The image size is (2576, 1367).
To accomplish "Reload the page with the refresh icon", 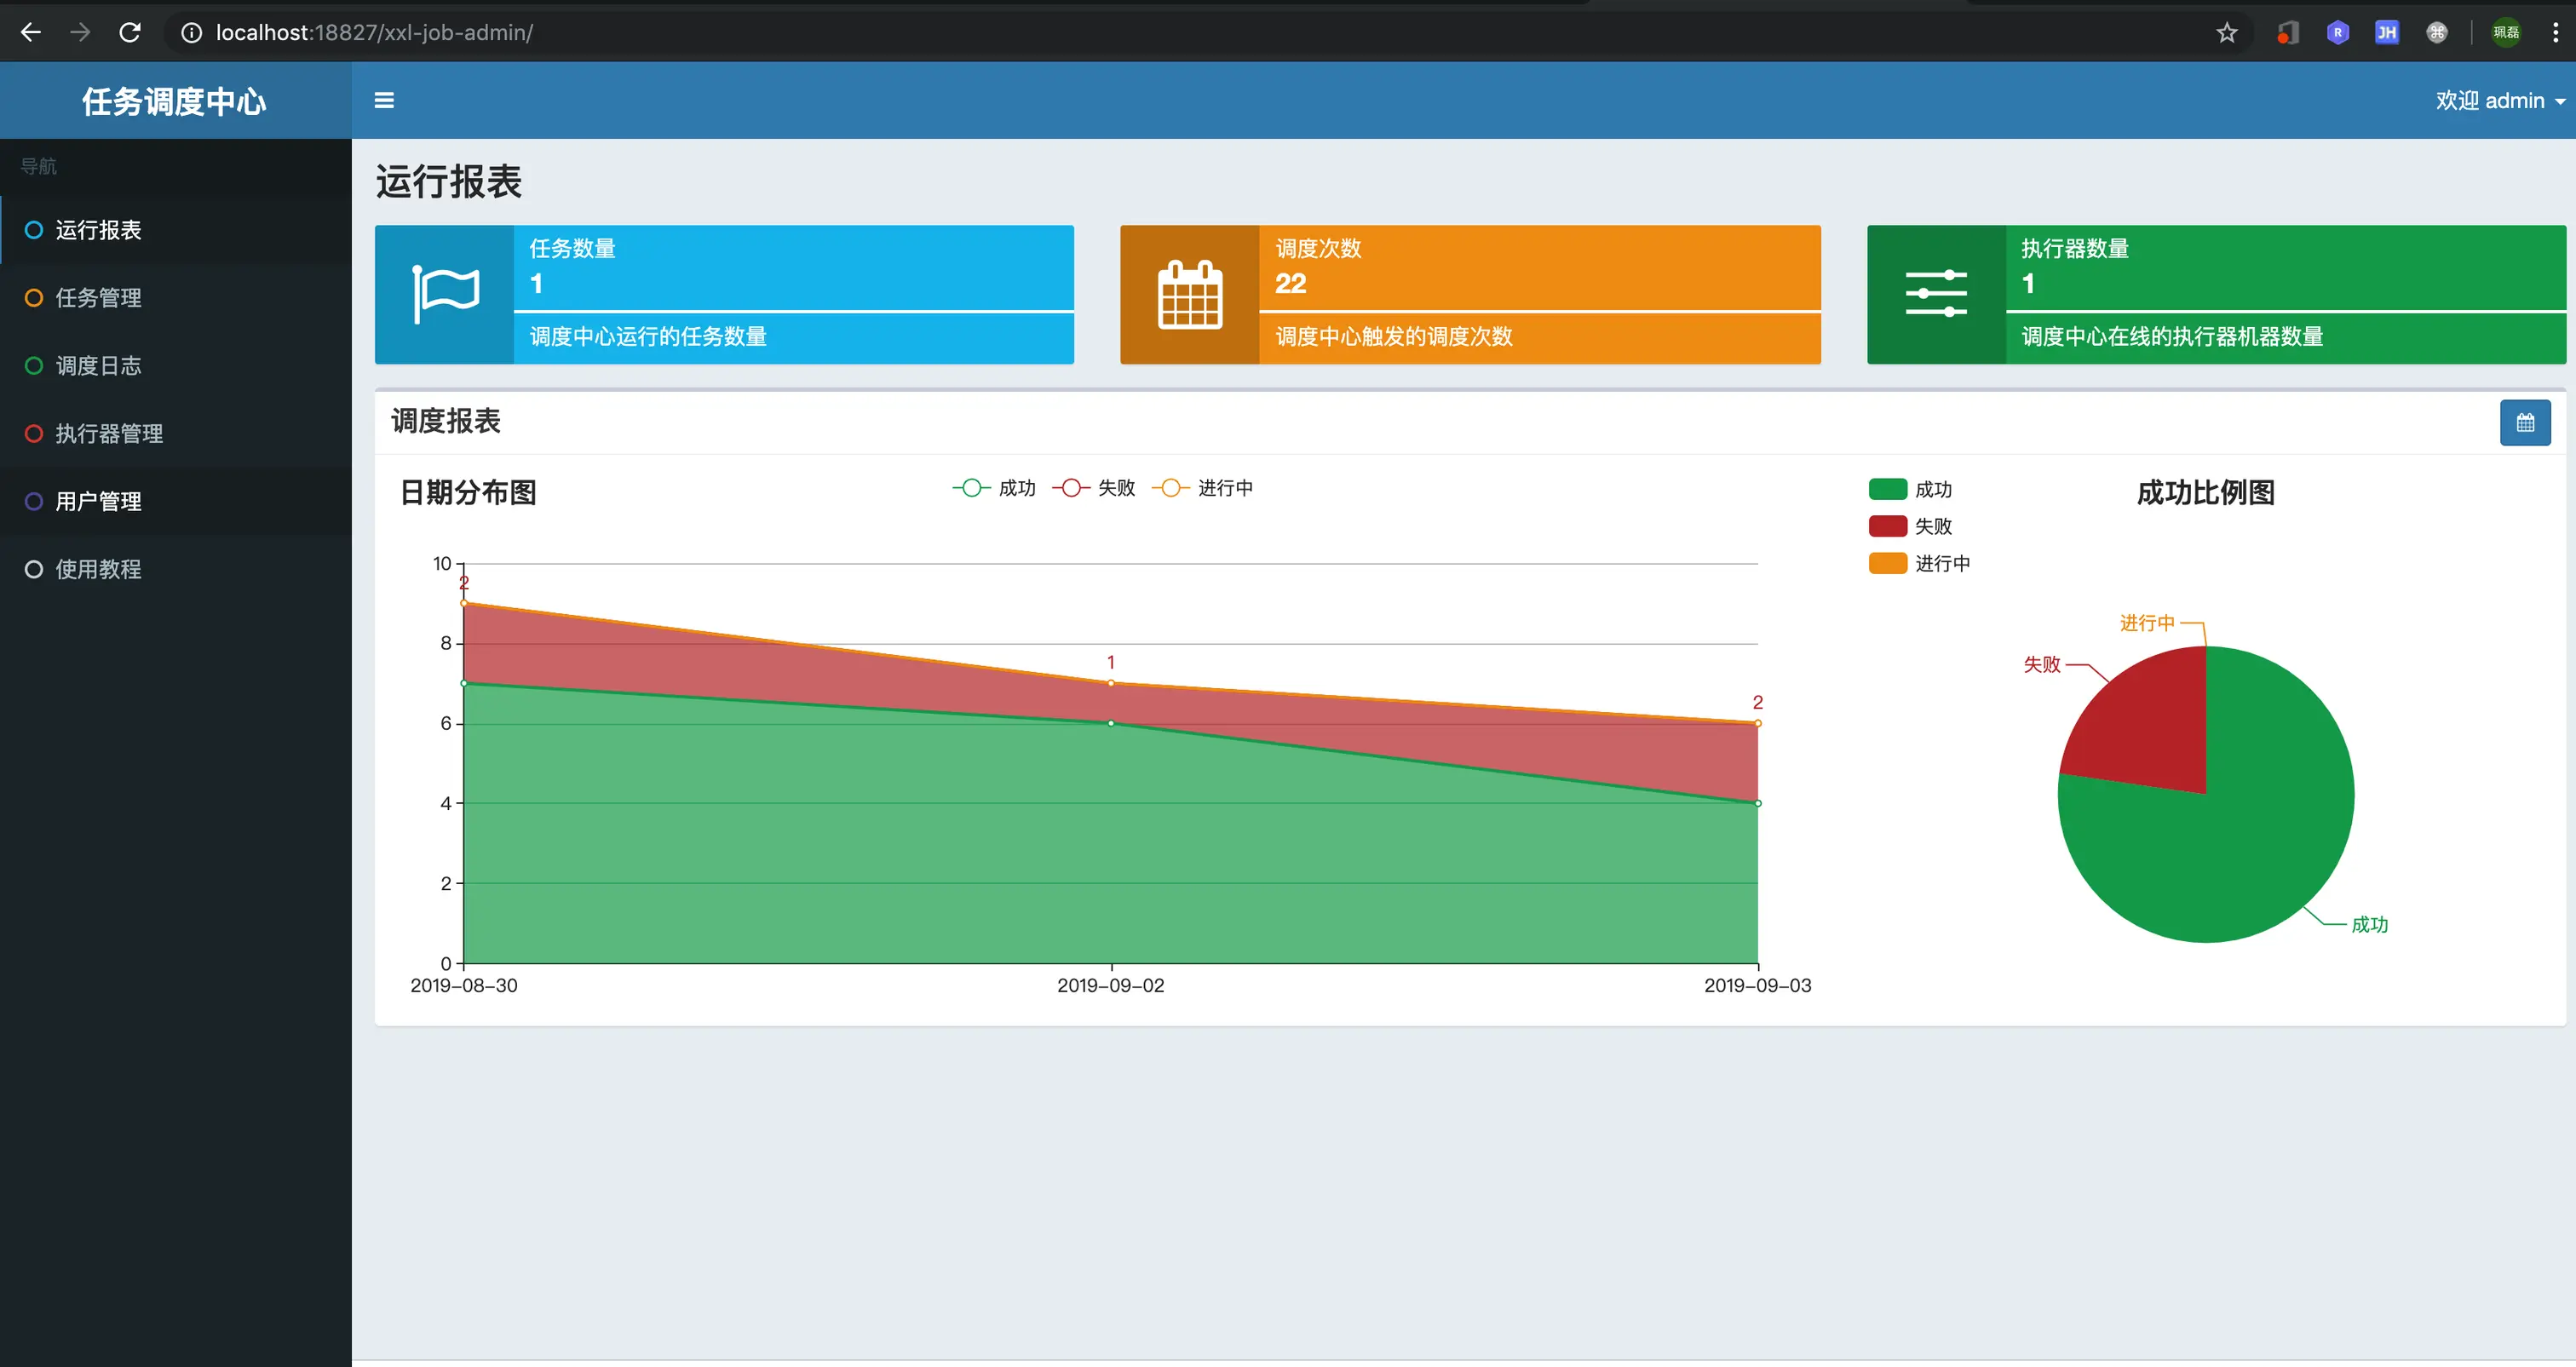I will (130, 33).
